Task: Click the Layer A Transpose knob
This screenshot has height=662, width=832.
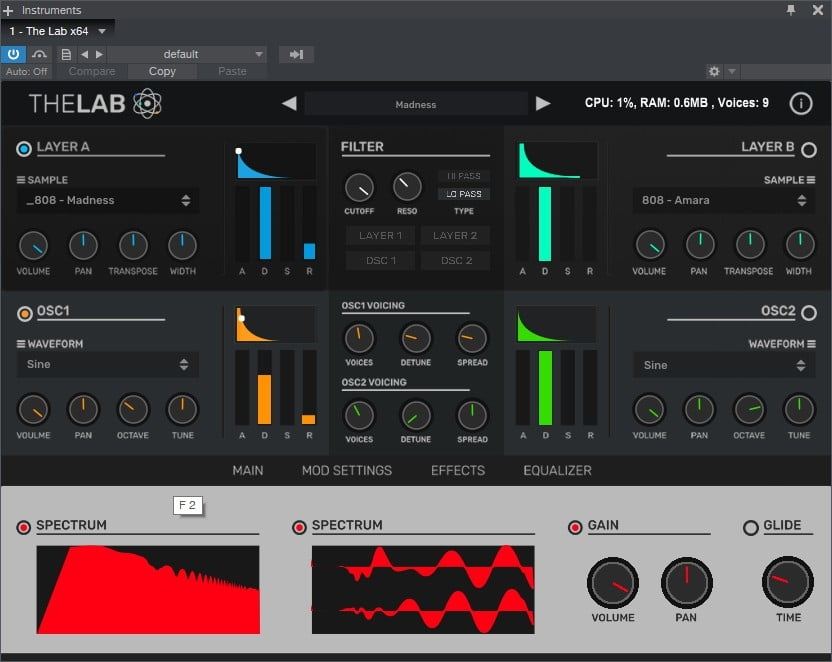Action: [133, 245]
